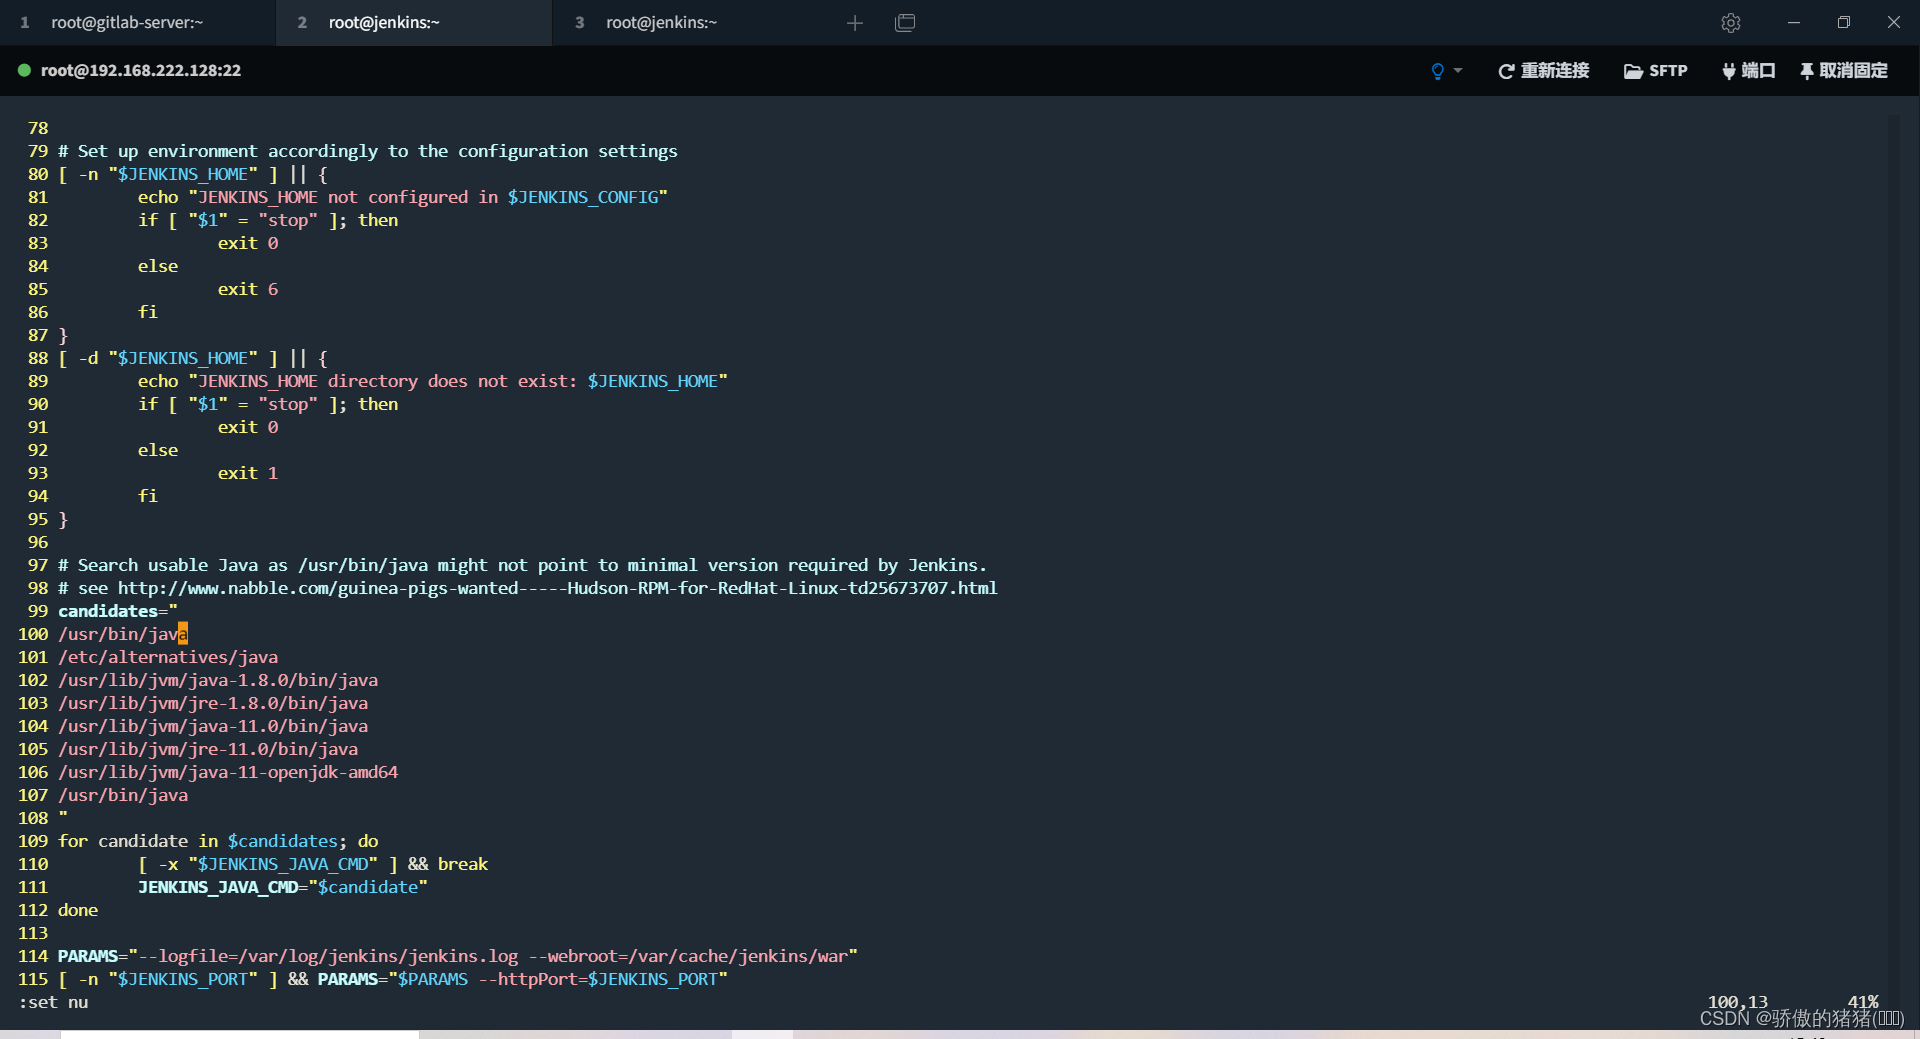Open the port (端口) forwarding button

click(1748, 71)
